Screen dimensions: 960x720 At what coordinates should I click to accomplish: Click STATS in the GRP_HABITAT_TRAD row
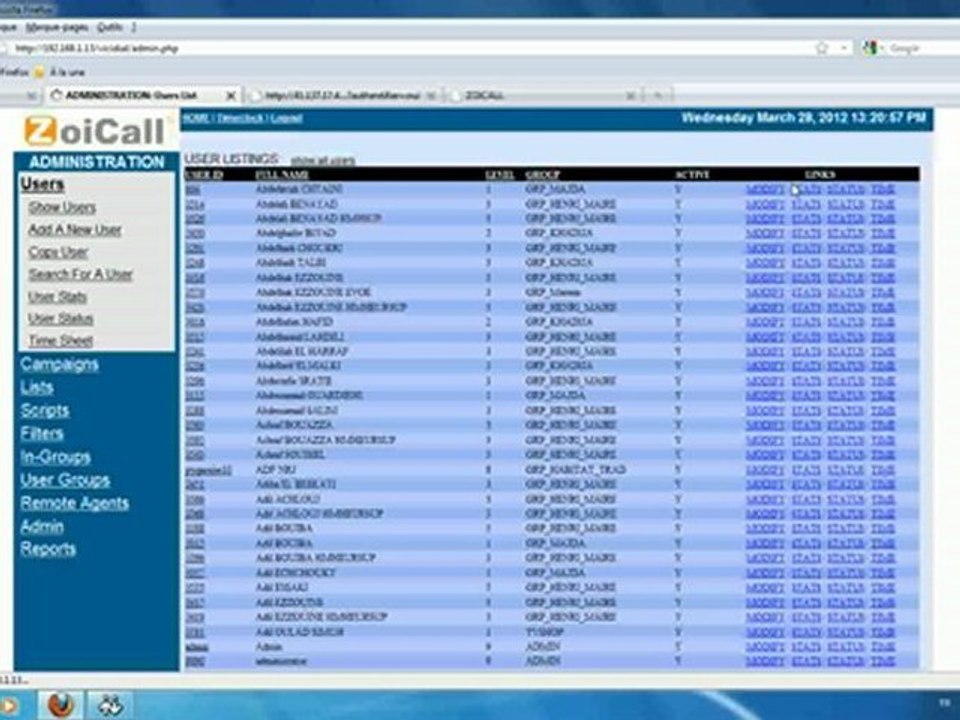[x=806, y=470]
